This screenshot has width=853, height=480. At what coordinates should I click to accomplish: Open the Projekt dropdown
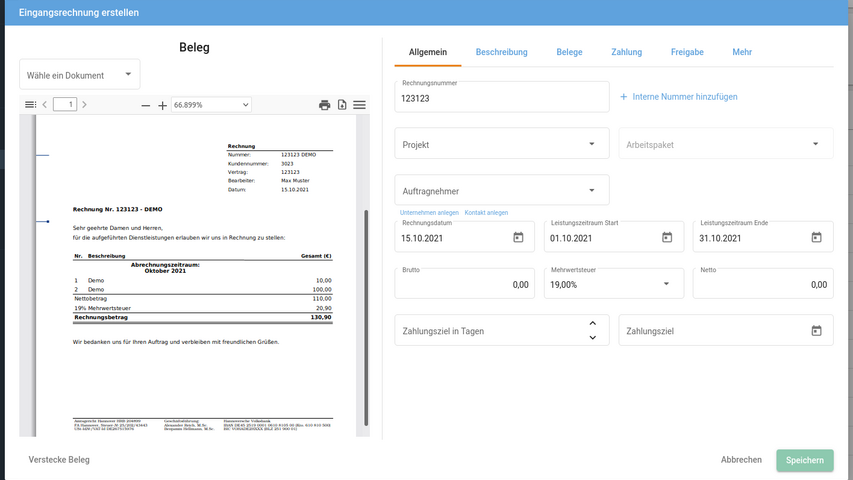click(x=502, y=144)
